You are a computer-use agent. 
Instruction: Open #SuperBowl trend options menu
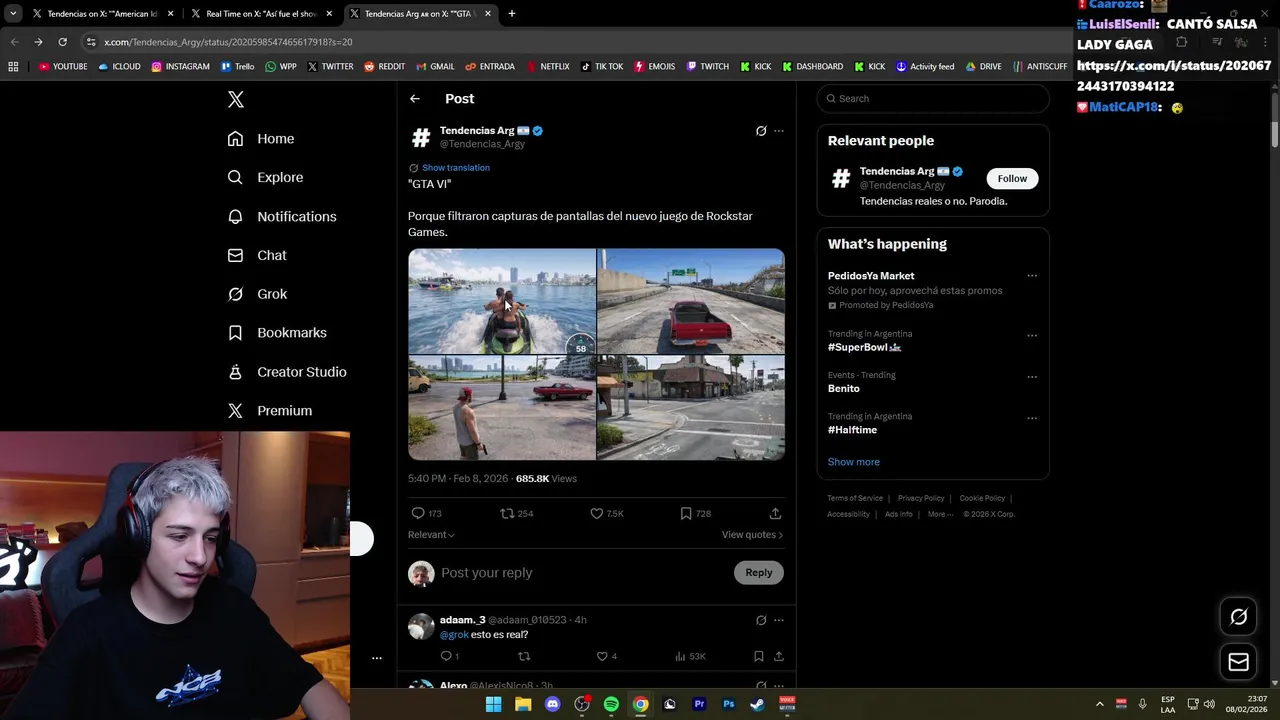(1032, 335)
